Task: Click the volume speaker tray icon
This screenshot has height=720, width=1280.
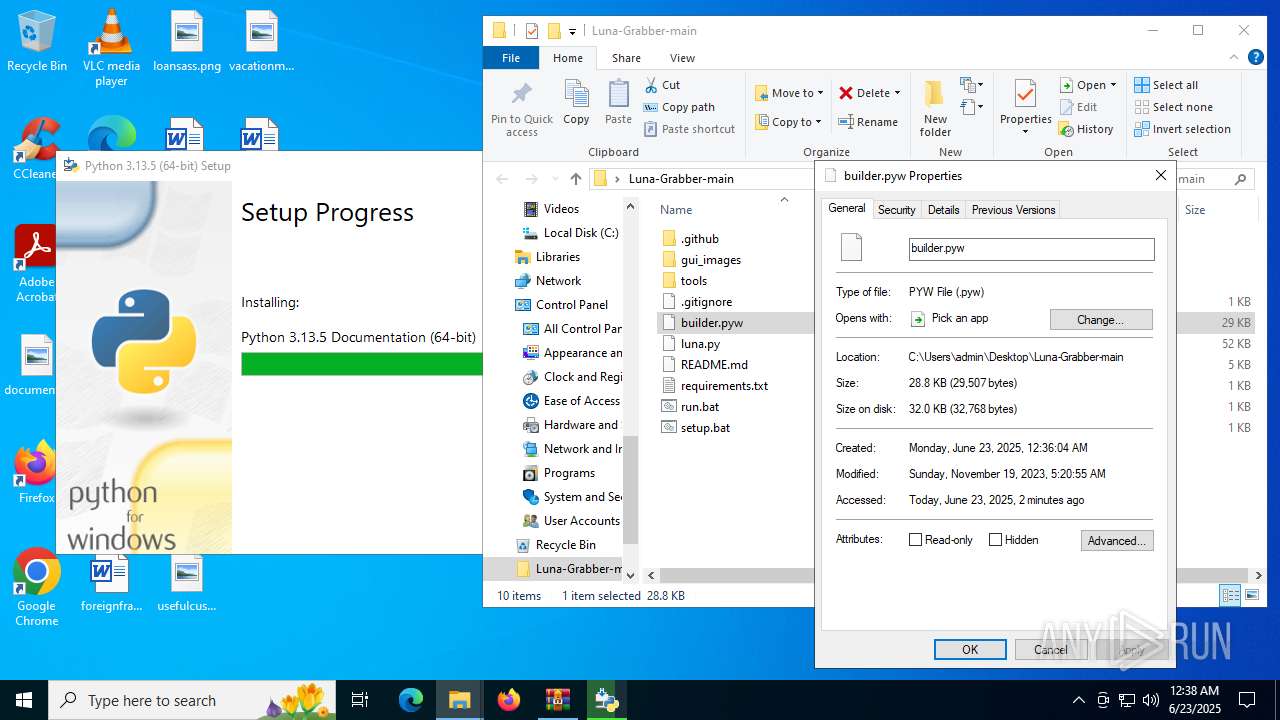Action: coord(1151,700)
